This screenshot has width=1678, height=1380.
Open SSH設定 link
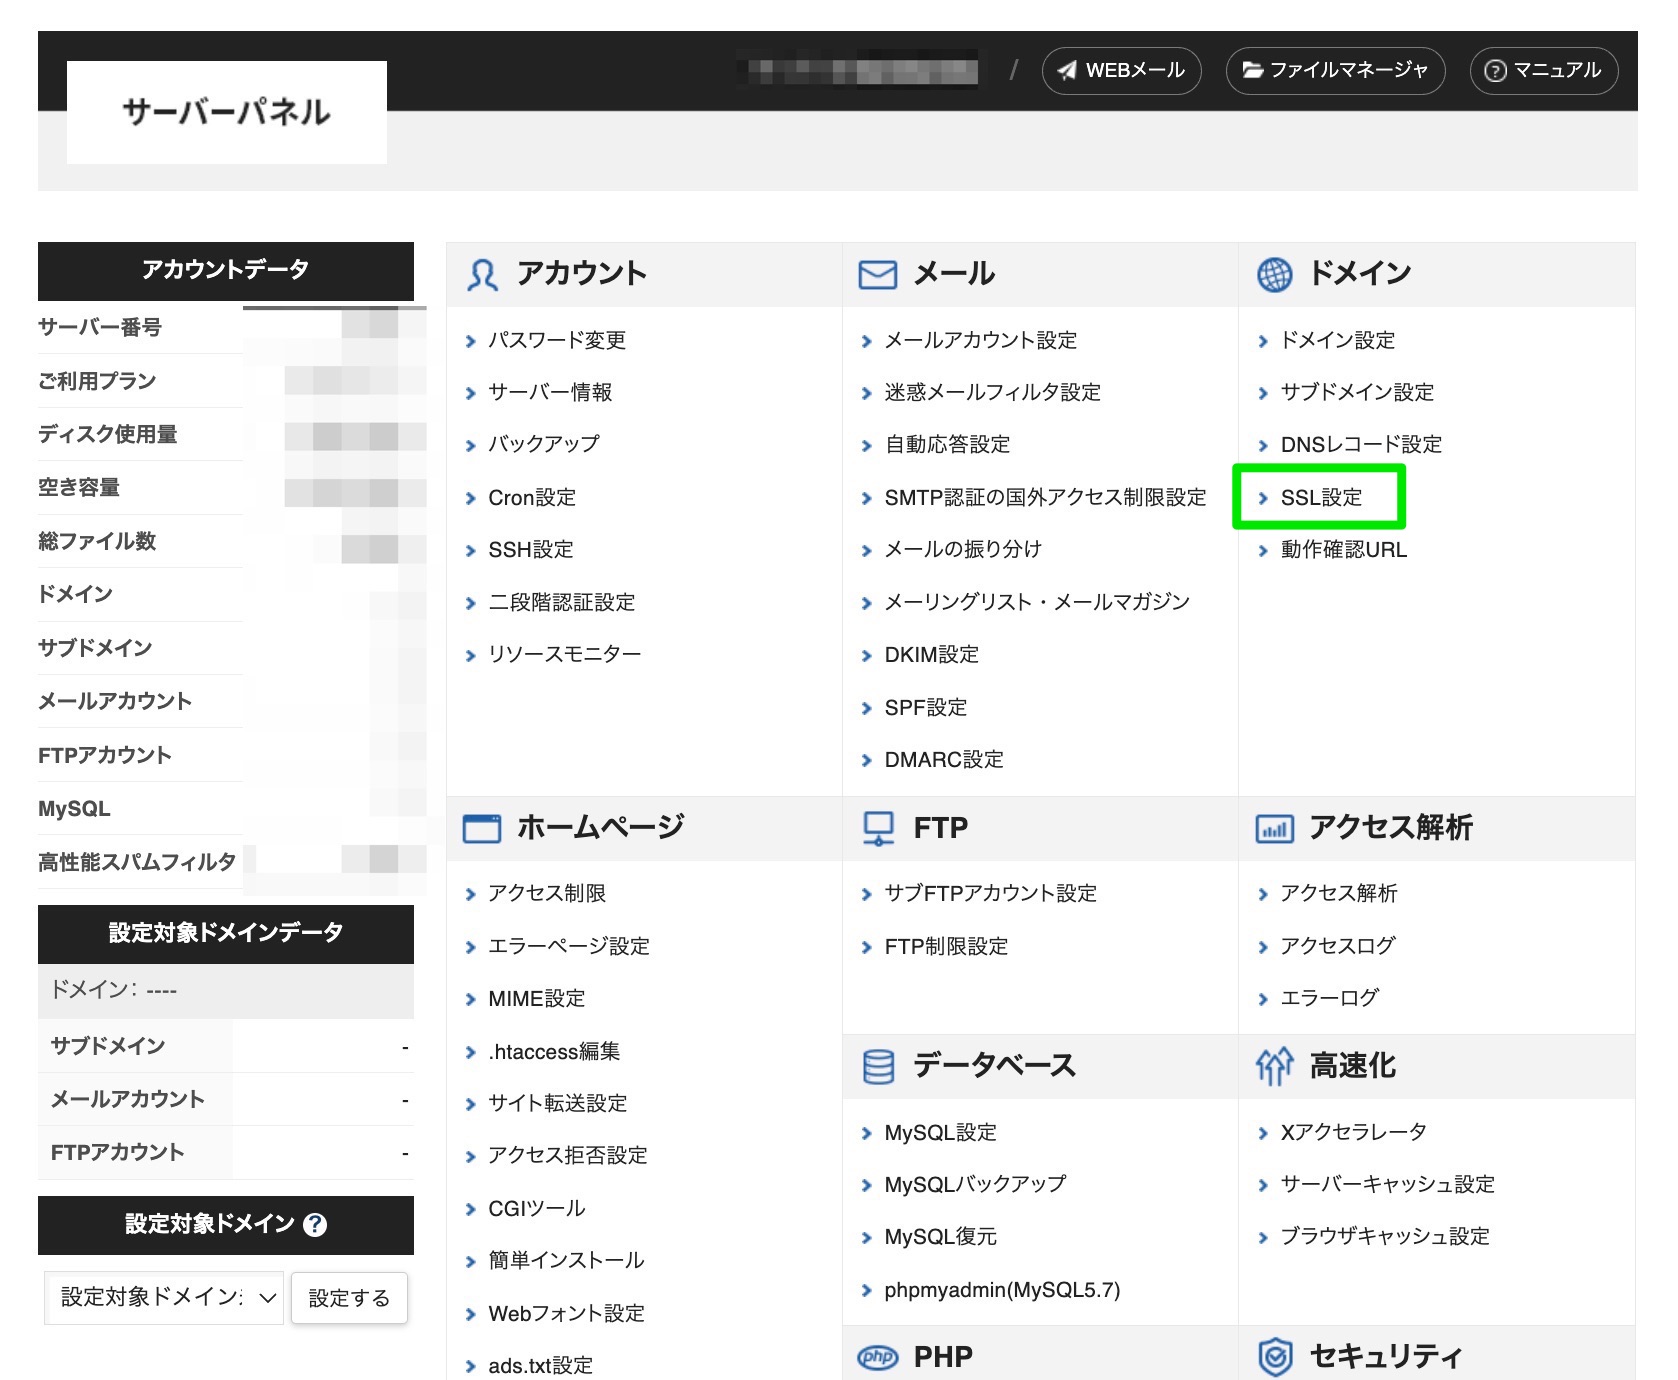[x=531, y=549]
